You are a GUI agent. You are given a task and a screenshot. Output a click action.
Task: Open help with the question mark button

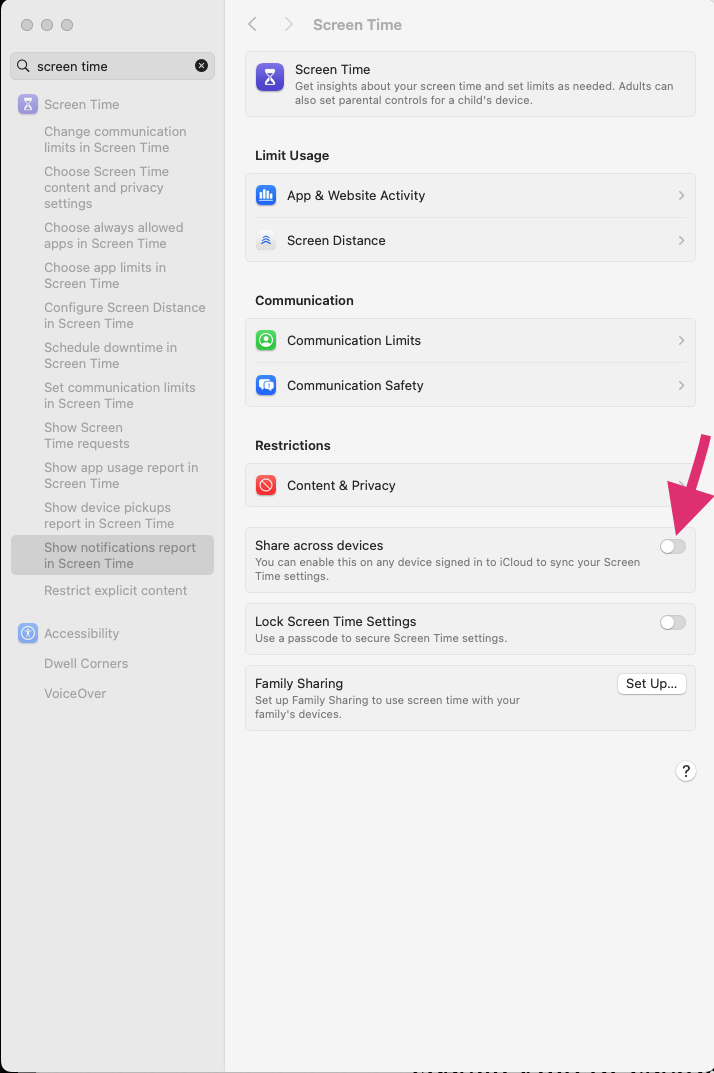click(685, 771)
